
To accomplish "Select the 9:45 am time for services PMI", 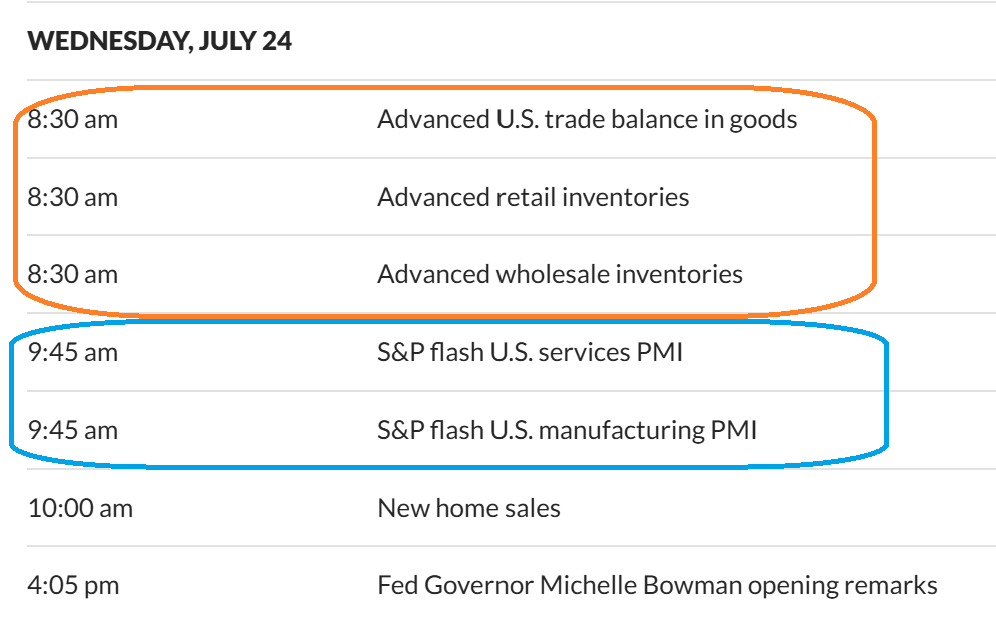I will tap(73, 352).
